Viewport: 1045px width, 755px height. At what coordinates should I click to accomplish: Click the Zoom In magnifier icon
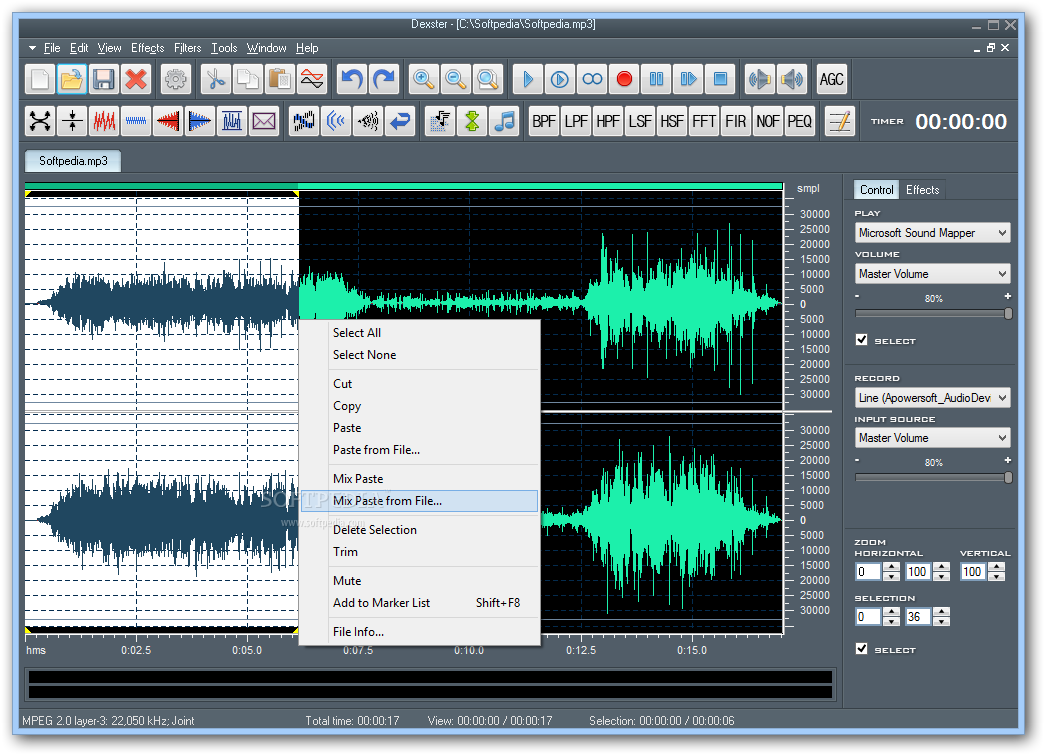pyautogui.click(x=424, y=79)
